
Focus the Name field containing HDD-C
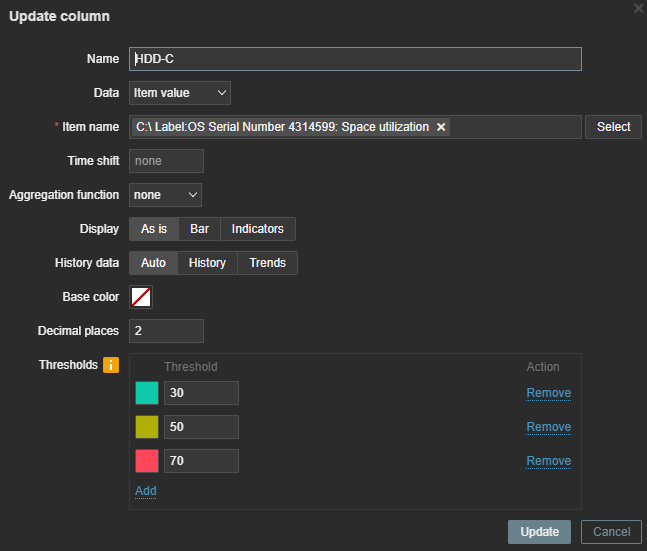[355, 59]
